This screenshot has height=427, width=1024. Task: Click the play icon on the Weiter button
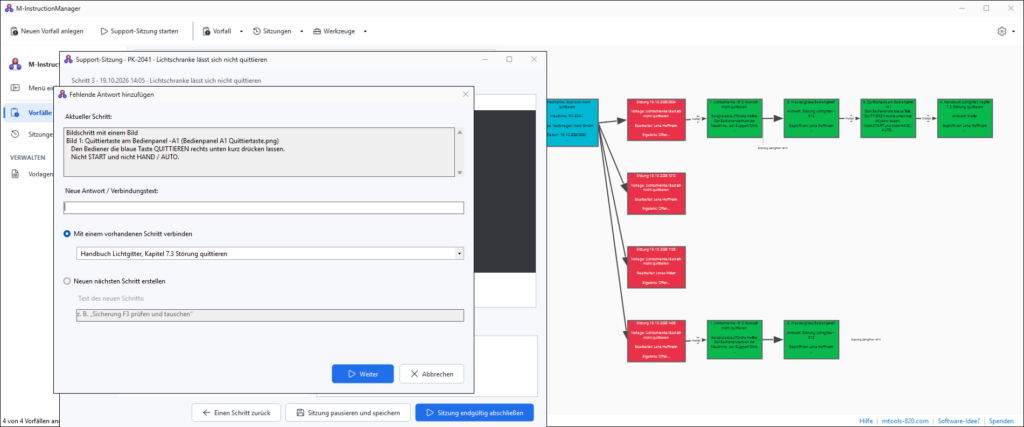click(x=351, y=374)
